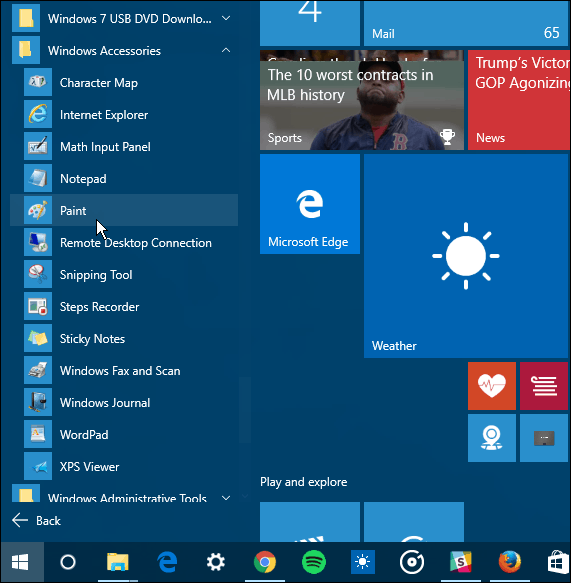Click the Windows Journal text label
Image resolution: width=571 pixels, height=583 pixels.
tap(105, 402)
